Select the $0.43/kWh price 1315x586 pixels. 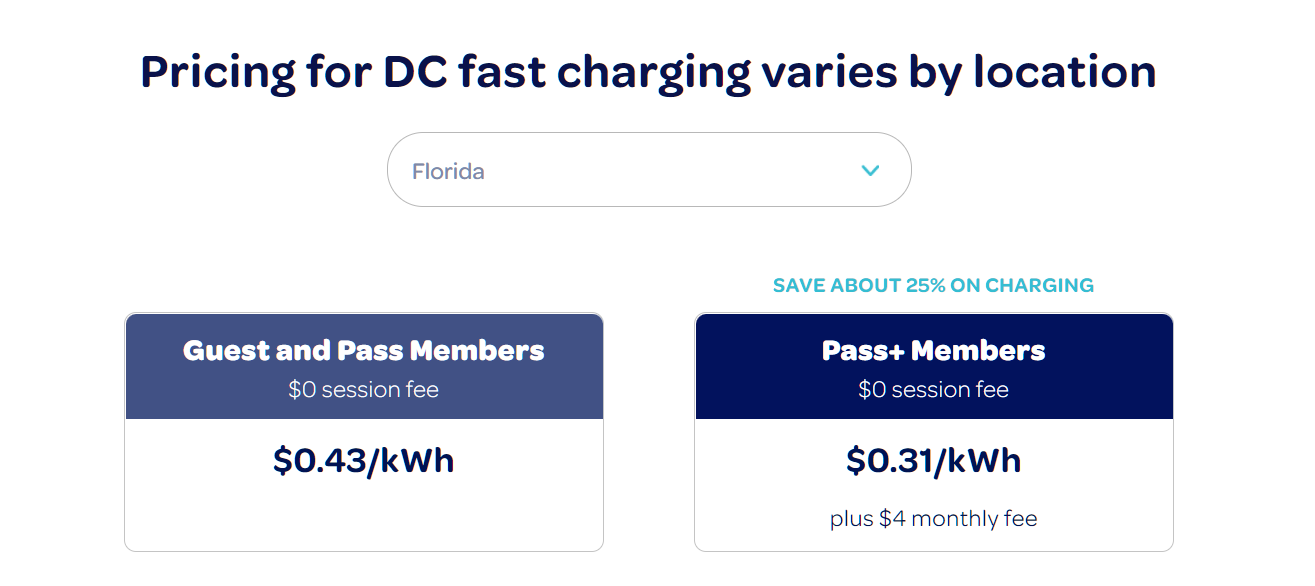(364, 460)
